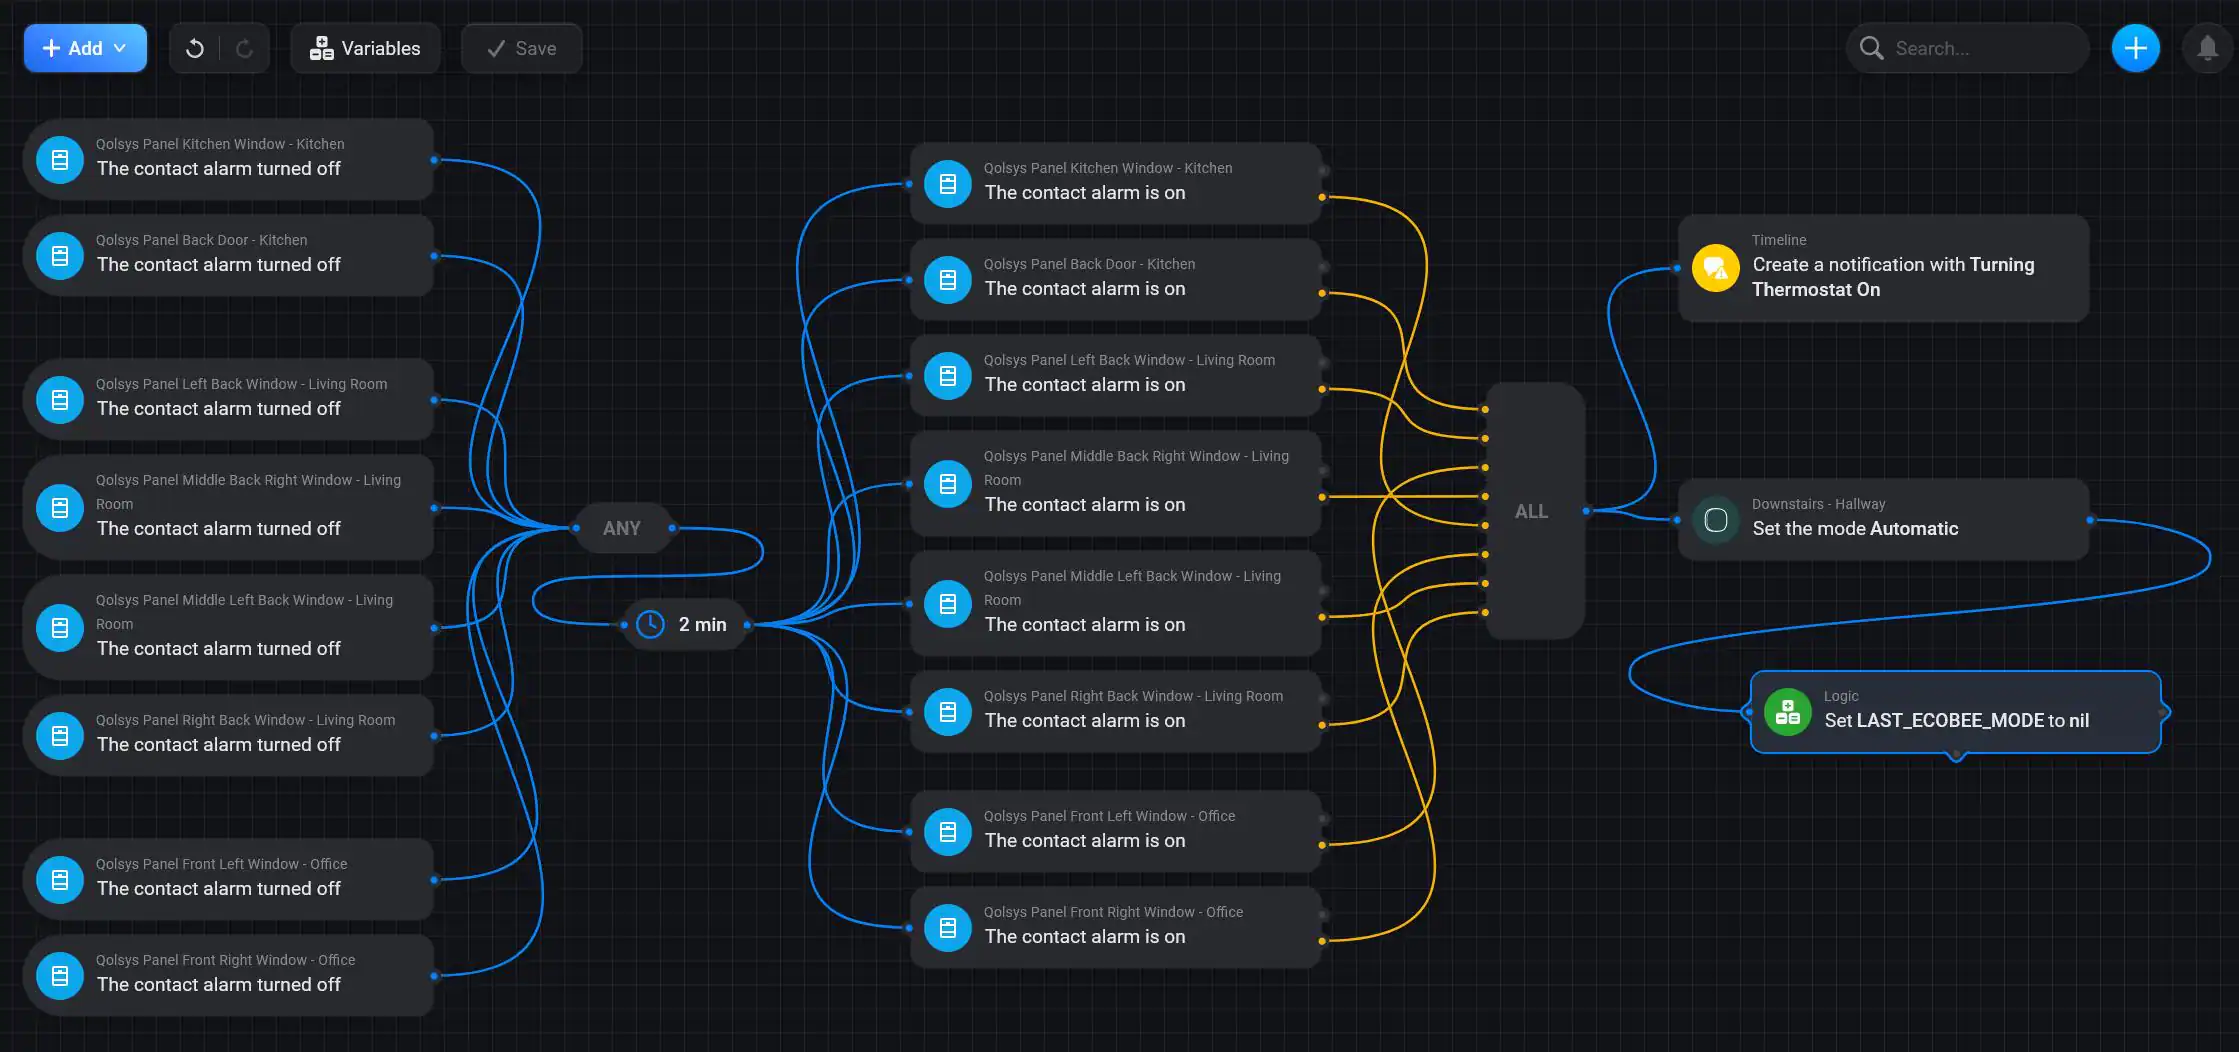Click Front Left Window alarm is on icon

click(x=947, y=832)
